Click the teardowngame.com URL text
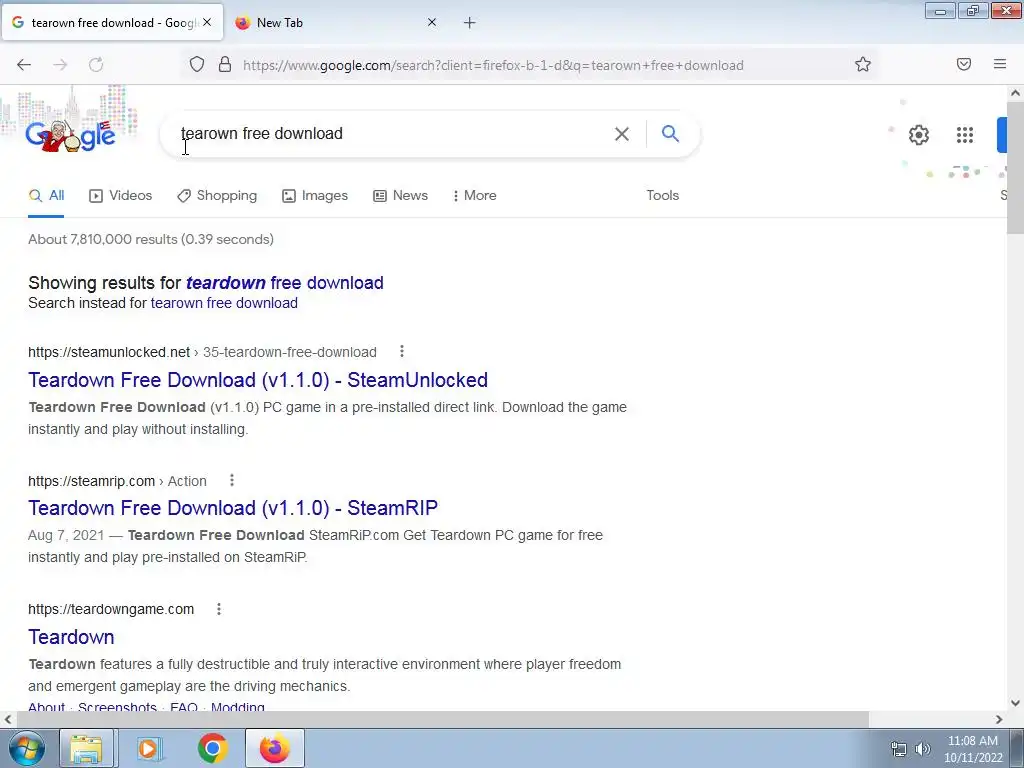 pos(111,609)
